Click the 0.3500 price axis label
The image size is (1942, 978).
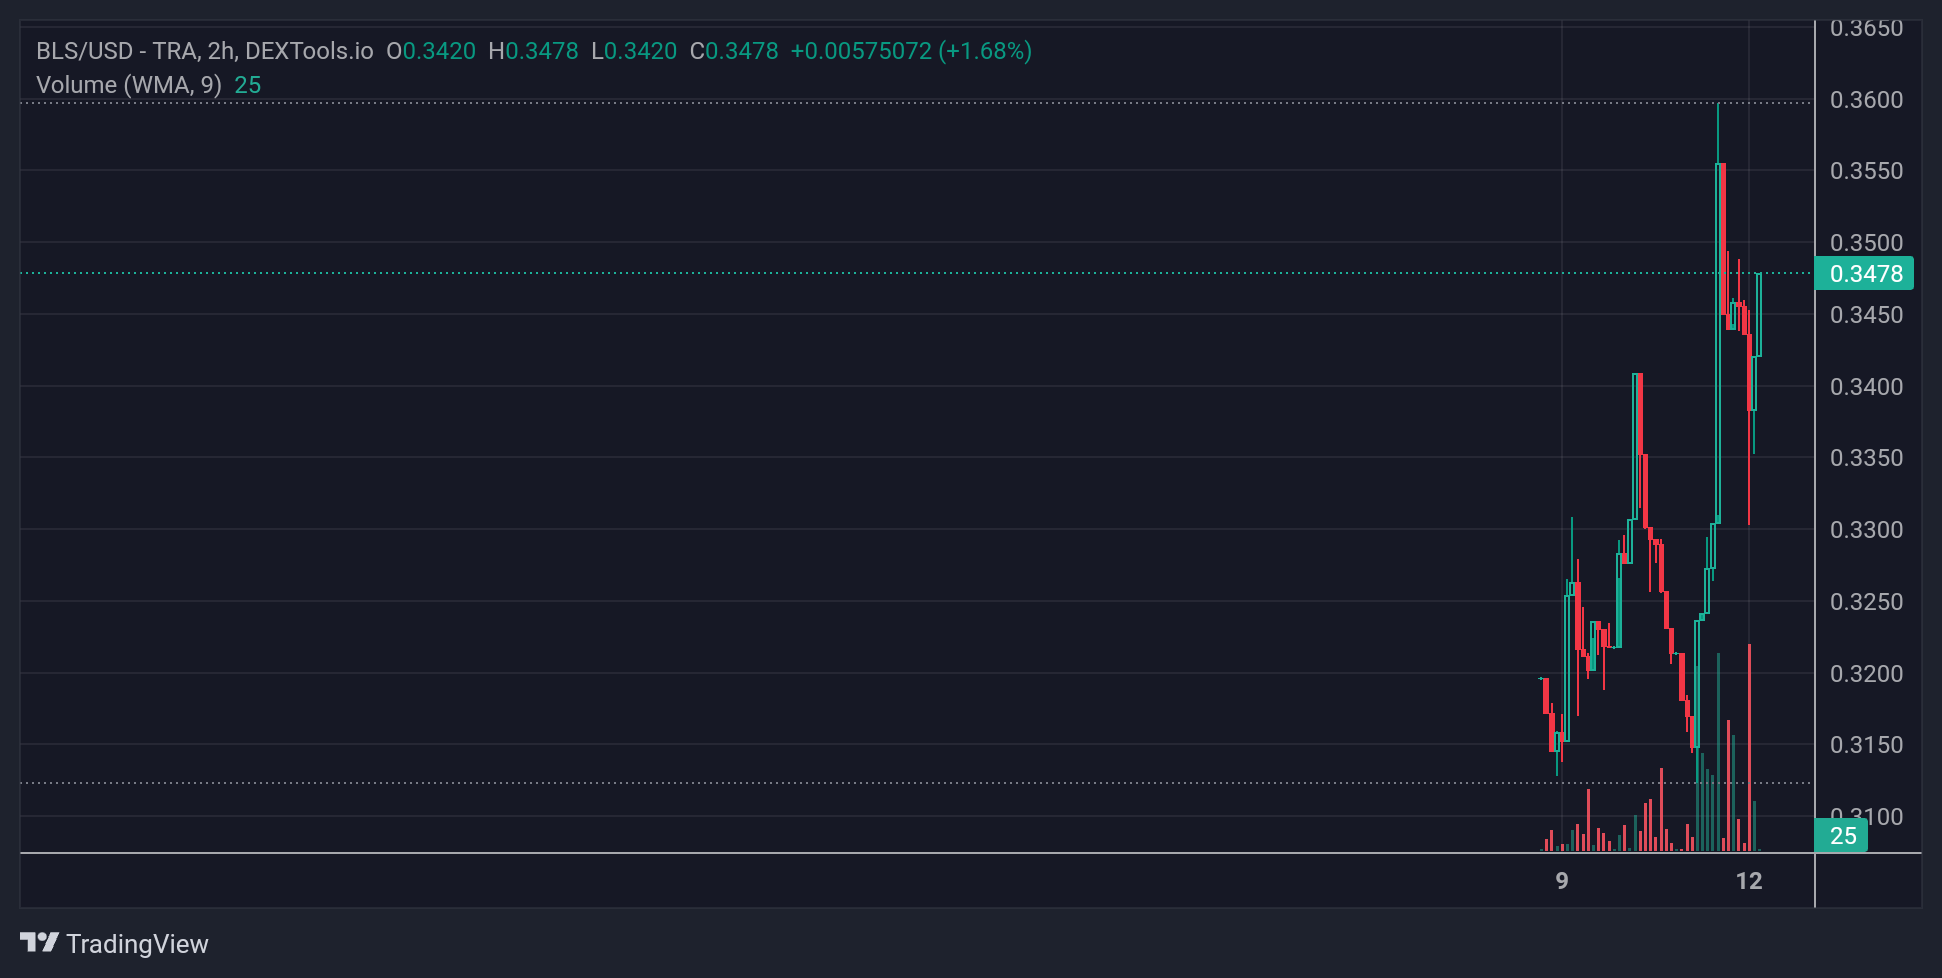(x=1866, y=243)
